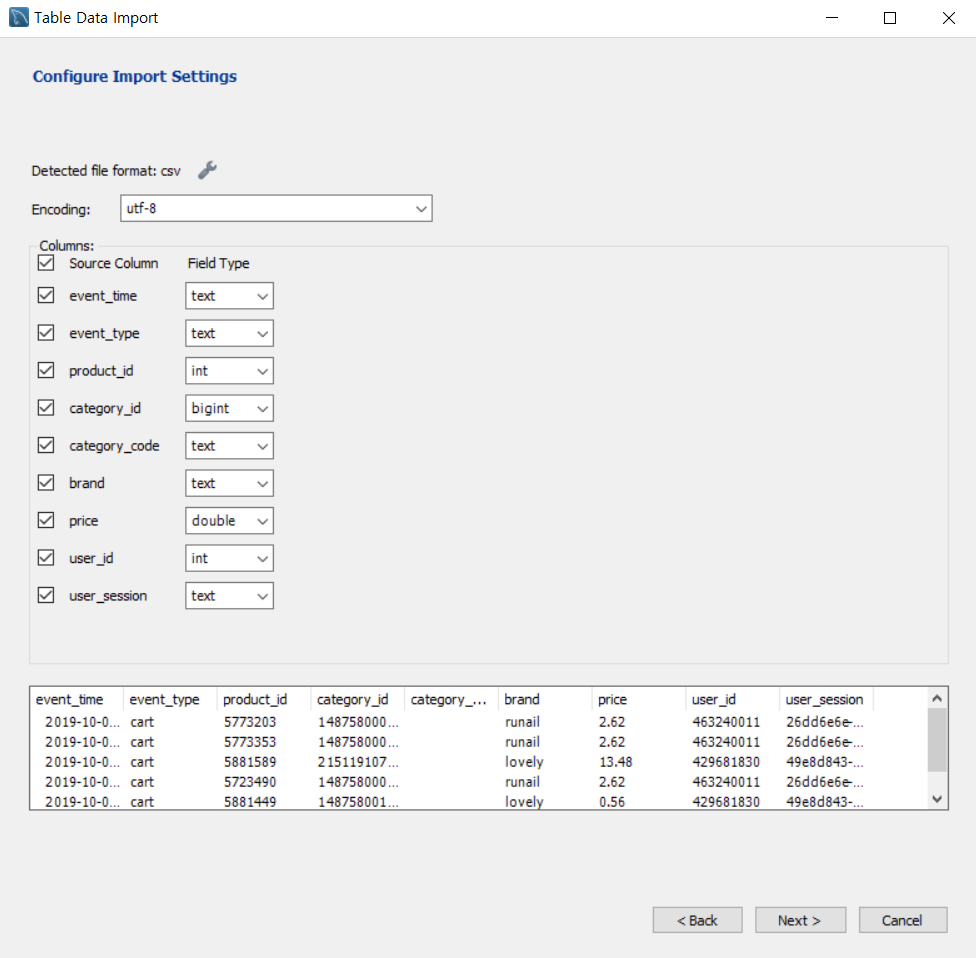Image resolution: width=976 pixels, height=958 pixels.
Task: Click the user_session preview column header
Action: click(827, 699)
